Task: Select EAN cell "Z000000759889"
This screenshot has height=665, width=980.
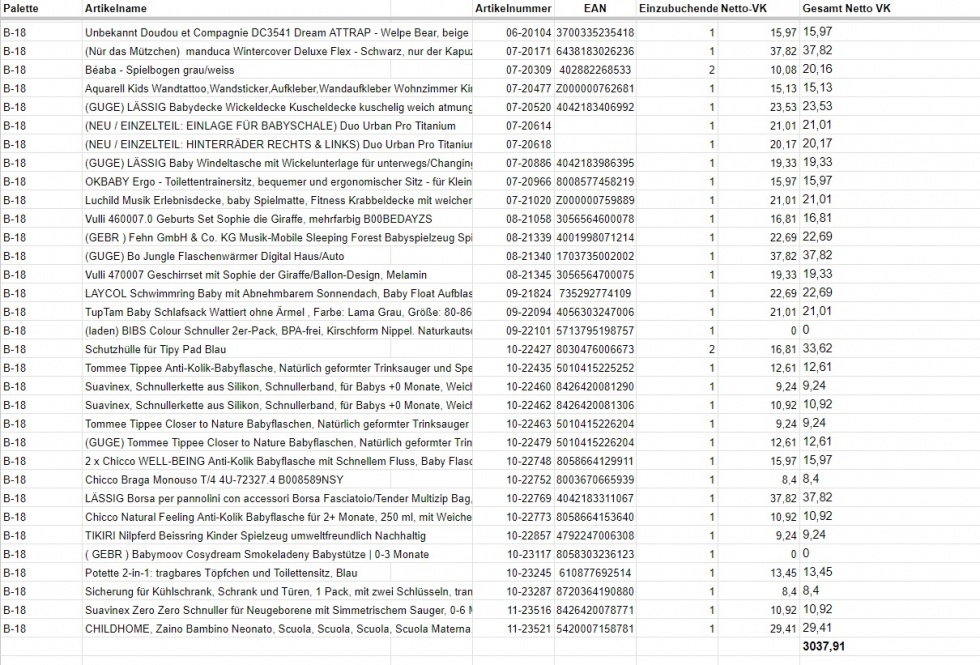Action: click(x=595, y=201)
